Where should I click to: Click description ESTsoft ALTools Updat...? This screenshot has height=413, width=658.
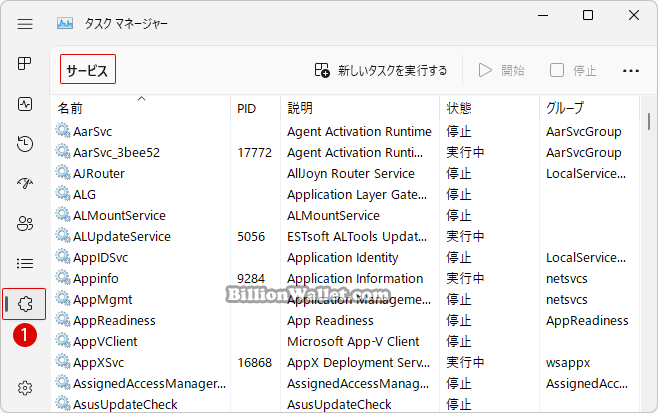[357, 236]
